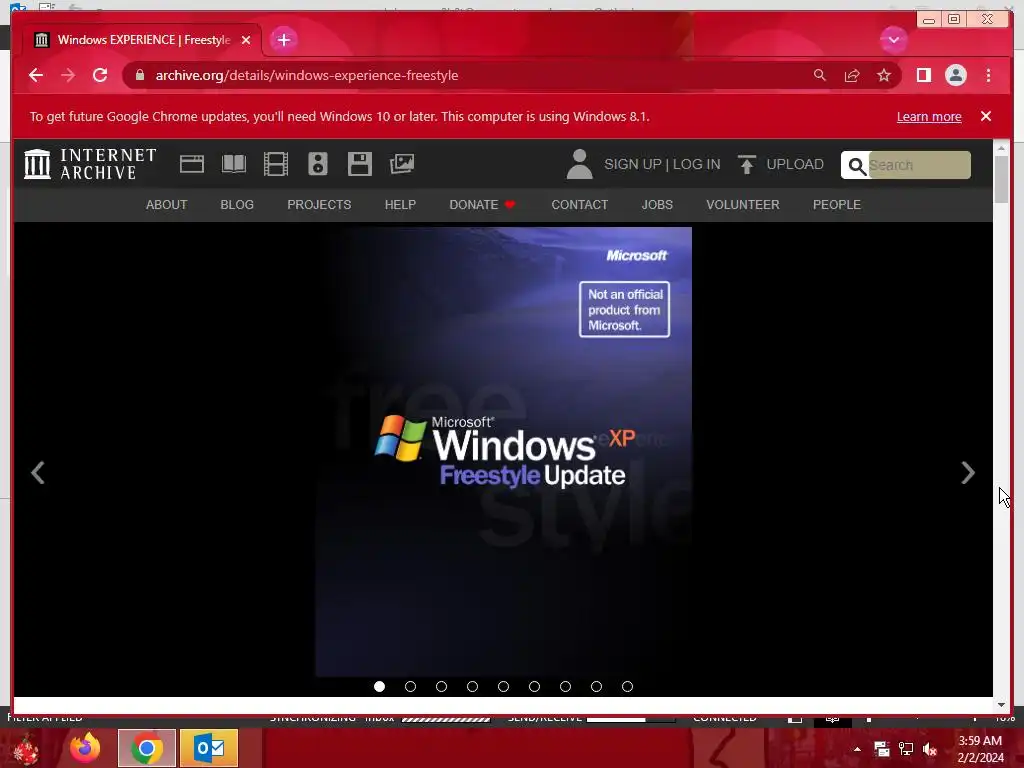View site information lock icon
The width and height of the screenshot is (1024, 768).
[x=140, y=75]
